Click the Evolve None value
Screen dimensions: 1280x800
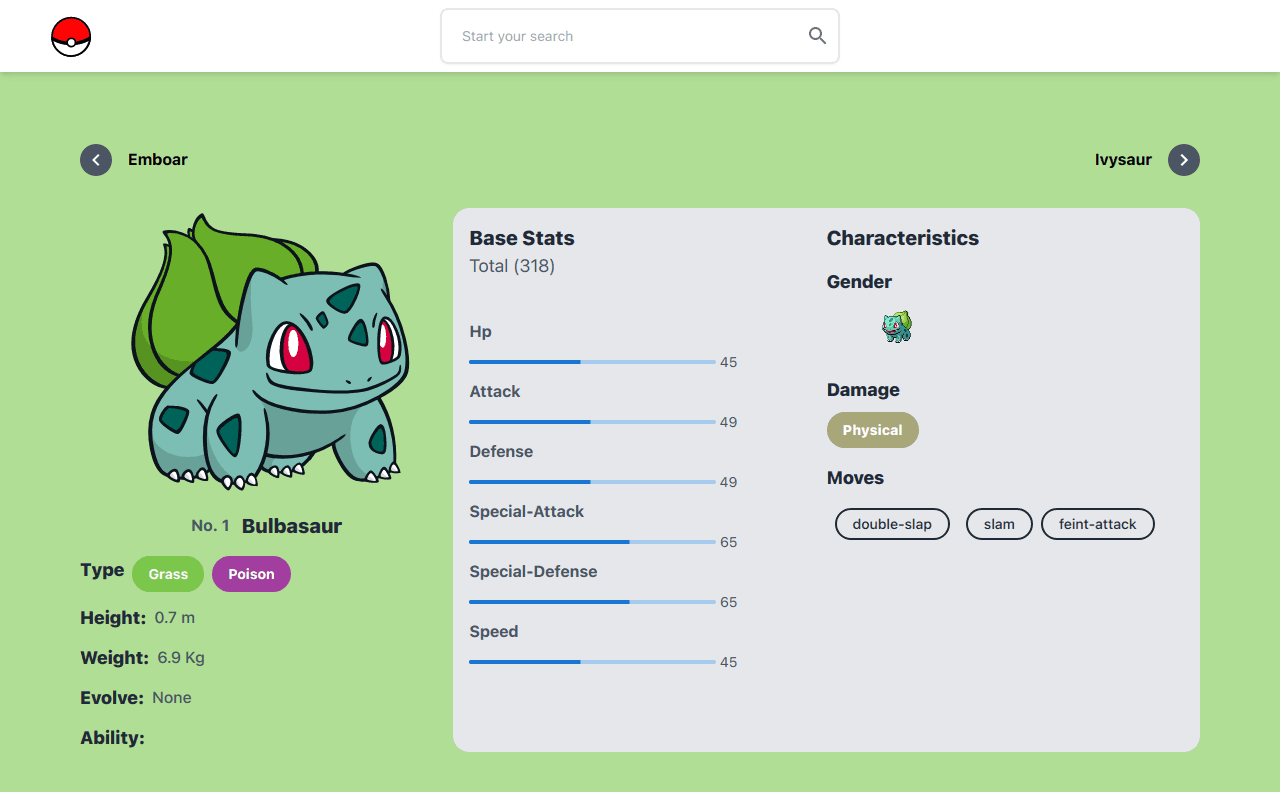coord(172,698)
